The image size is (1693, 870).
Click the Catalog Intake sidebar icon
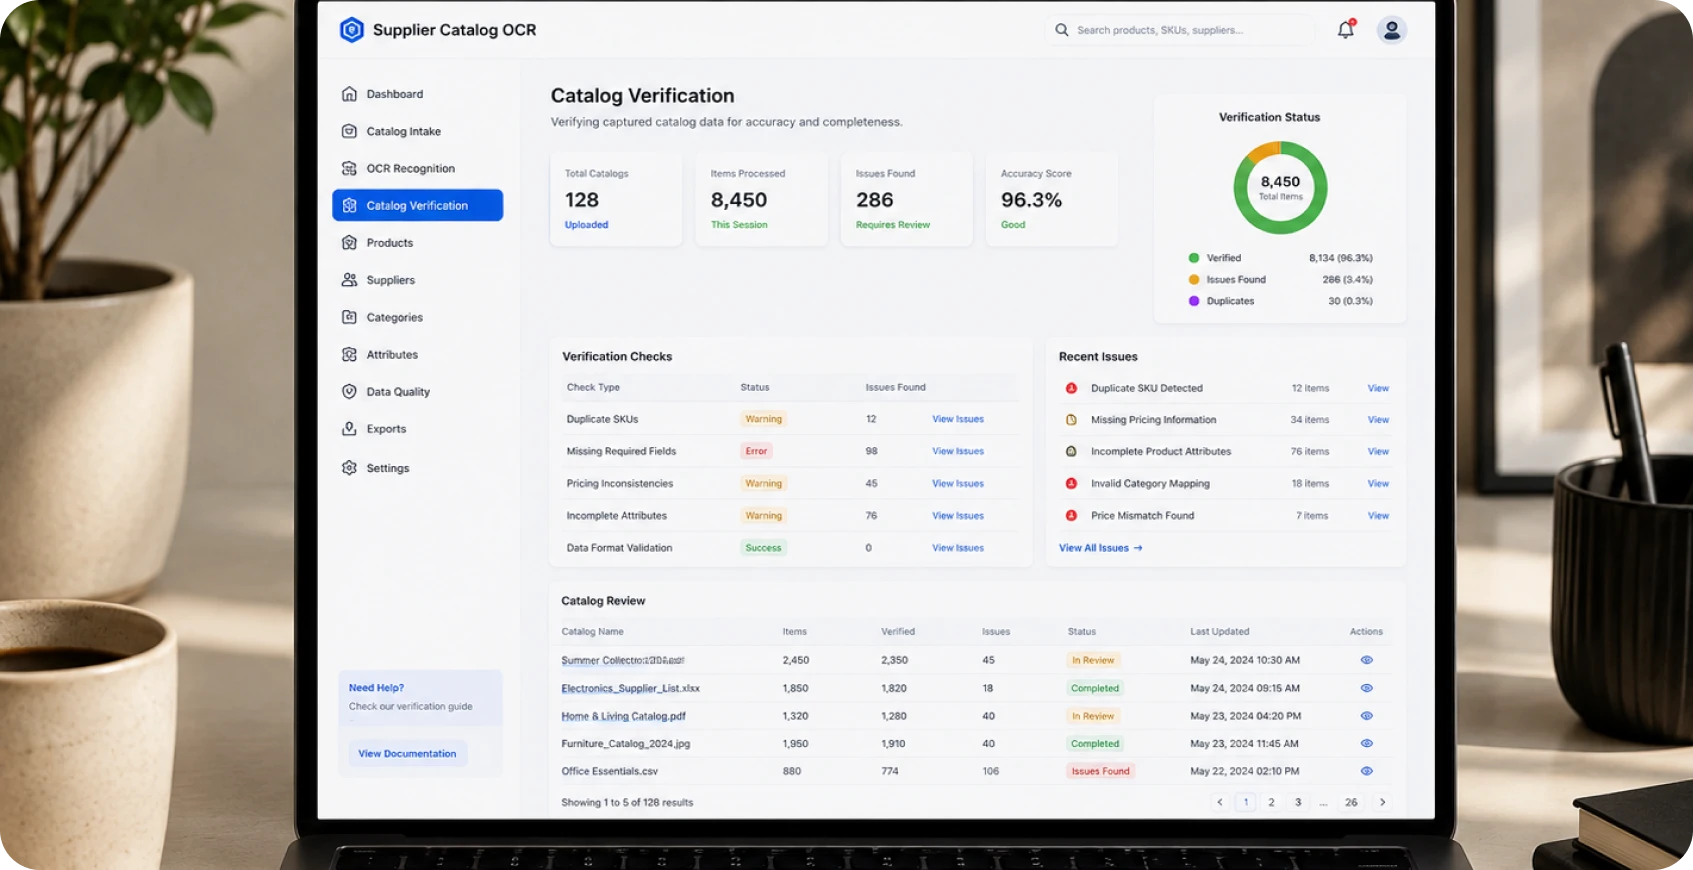(x=349, y=131)
